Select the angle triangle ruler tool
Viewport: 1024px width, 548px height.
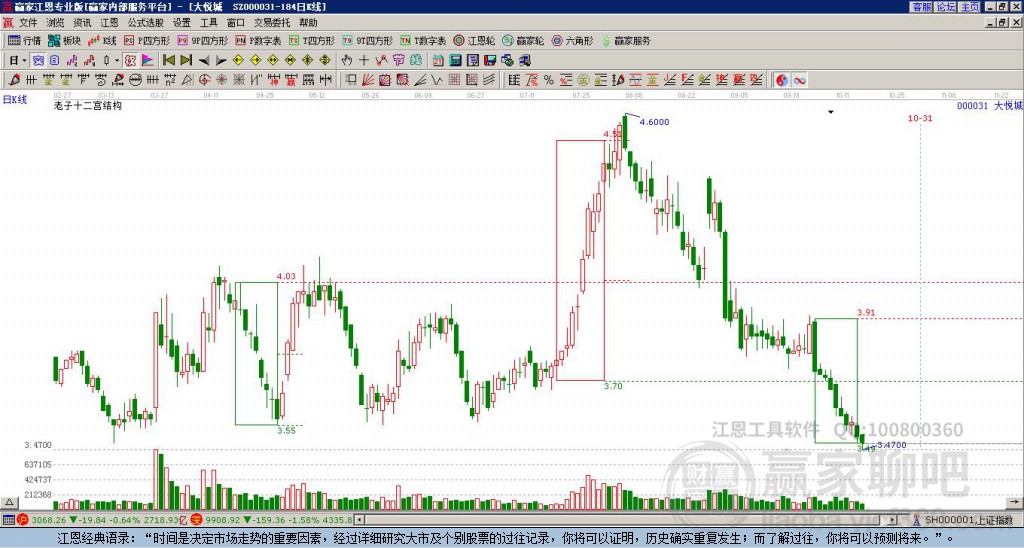tap(187, 80)
